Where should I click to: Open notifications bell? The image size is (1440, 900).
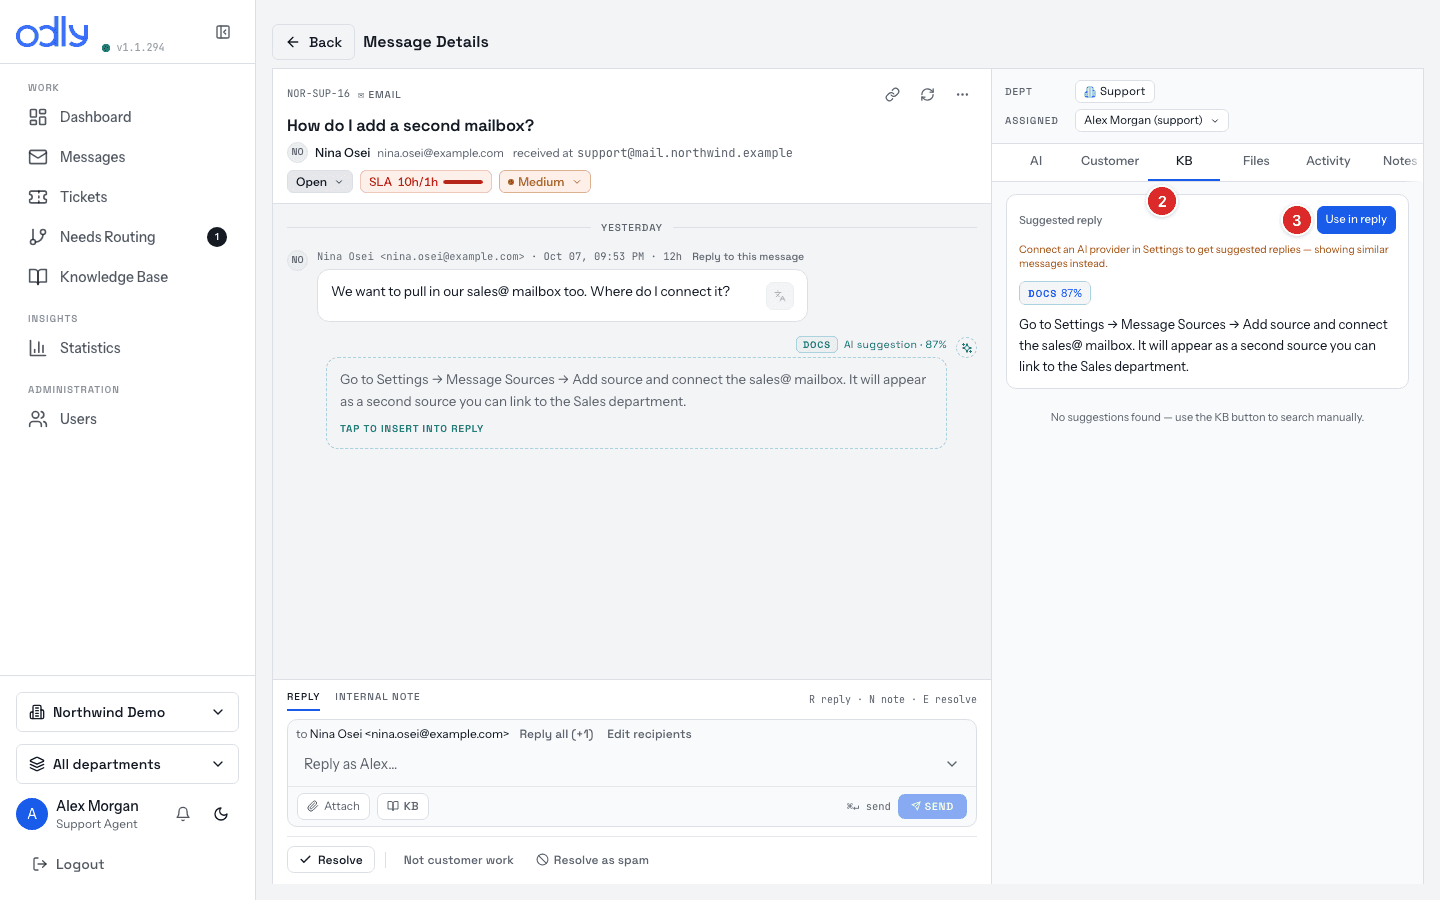coord(183,814)
